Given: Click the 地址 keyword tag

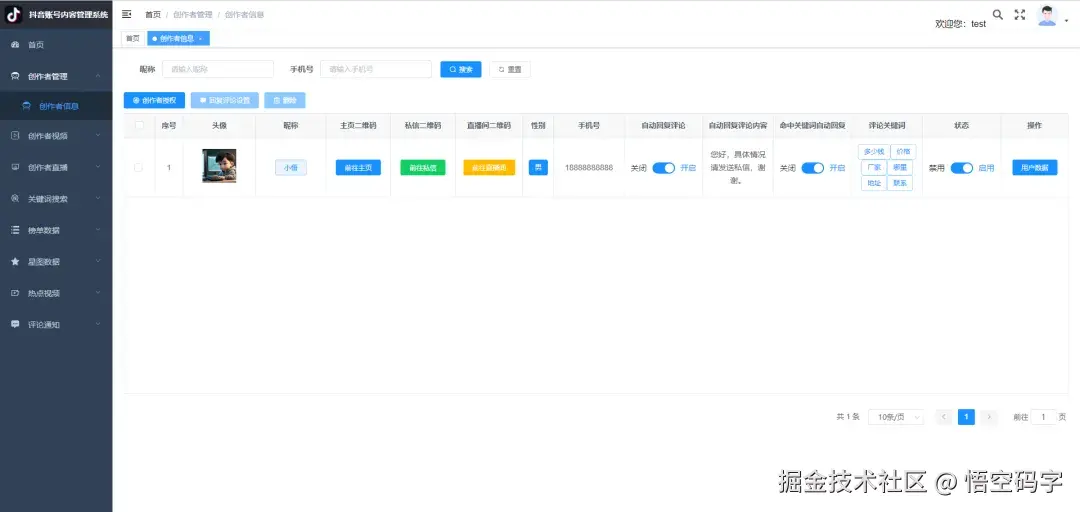Looking at the screenshot, I should coord(873,183).
